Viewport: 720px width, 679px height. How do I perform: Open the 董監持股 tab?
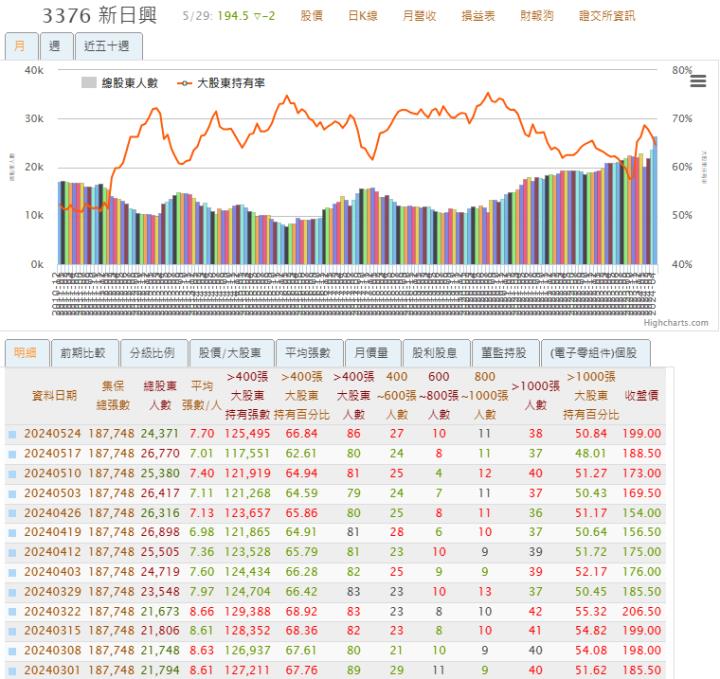[x=505, y=353]
